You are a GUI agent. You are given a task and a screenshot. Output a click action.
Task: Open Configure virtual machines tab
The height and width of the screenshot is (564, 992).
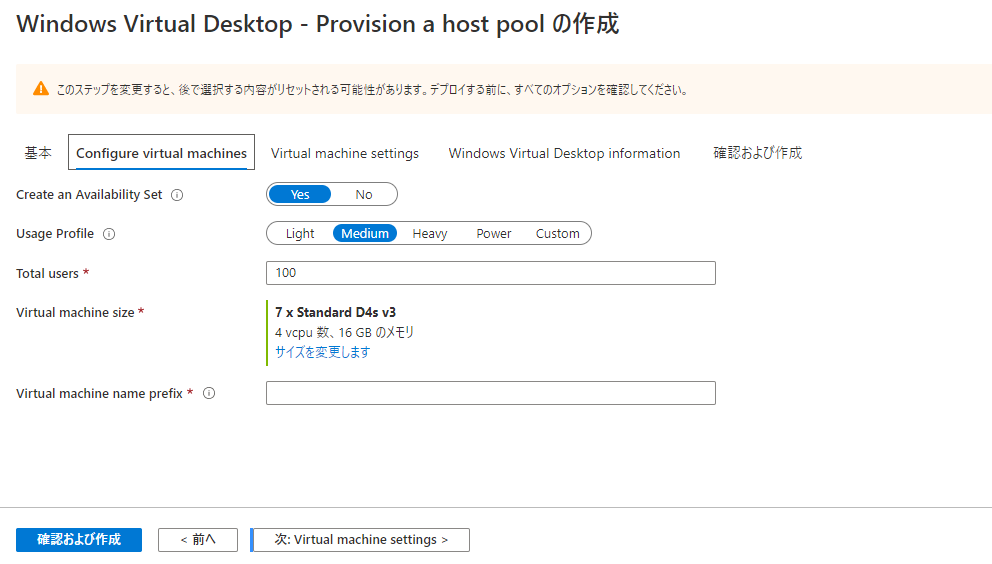tap(161, 153)
